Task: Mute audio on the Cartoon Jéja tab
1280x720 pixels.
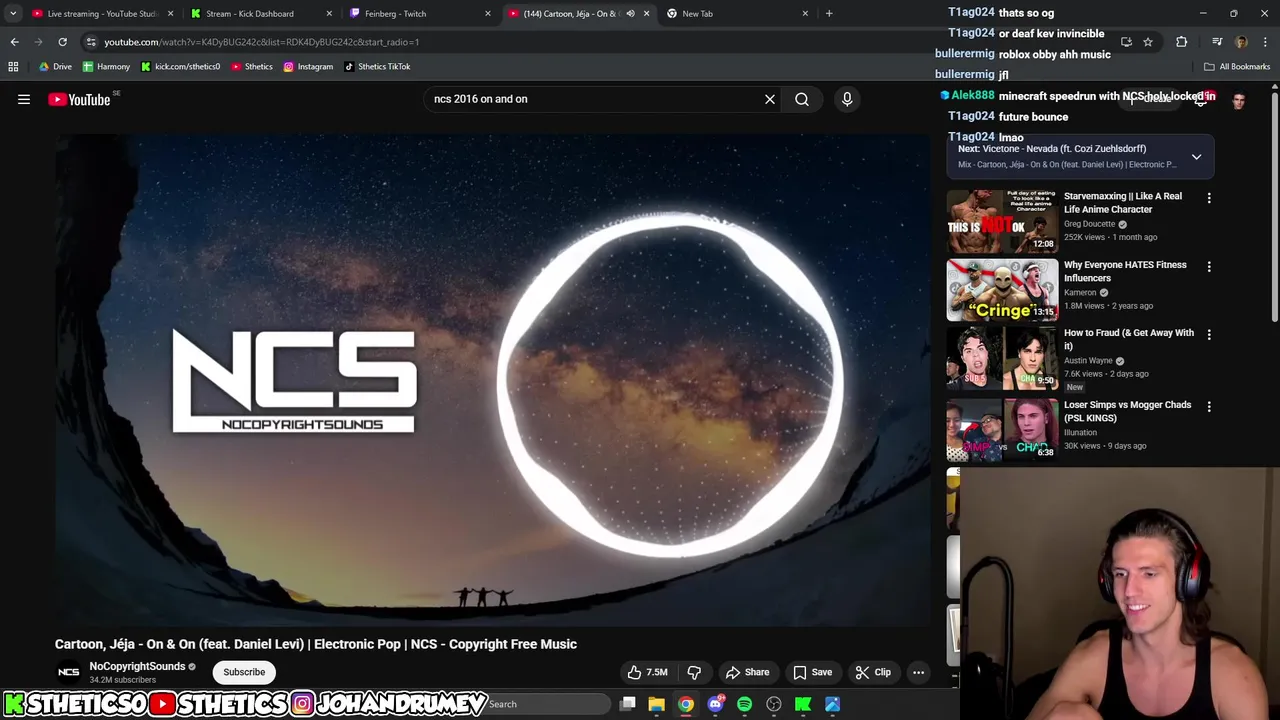Action: (x=630, y=14)
